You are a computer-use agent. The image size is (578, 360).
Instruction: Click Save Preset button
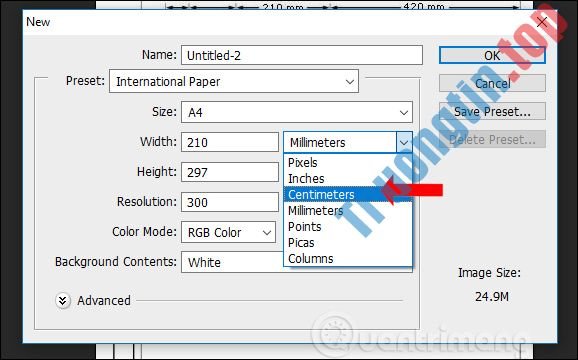[x=492, y=111]
